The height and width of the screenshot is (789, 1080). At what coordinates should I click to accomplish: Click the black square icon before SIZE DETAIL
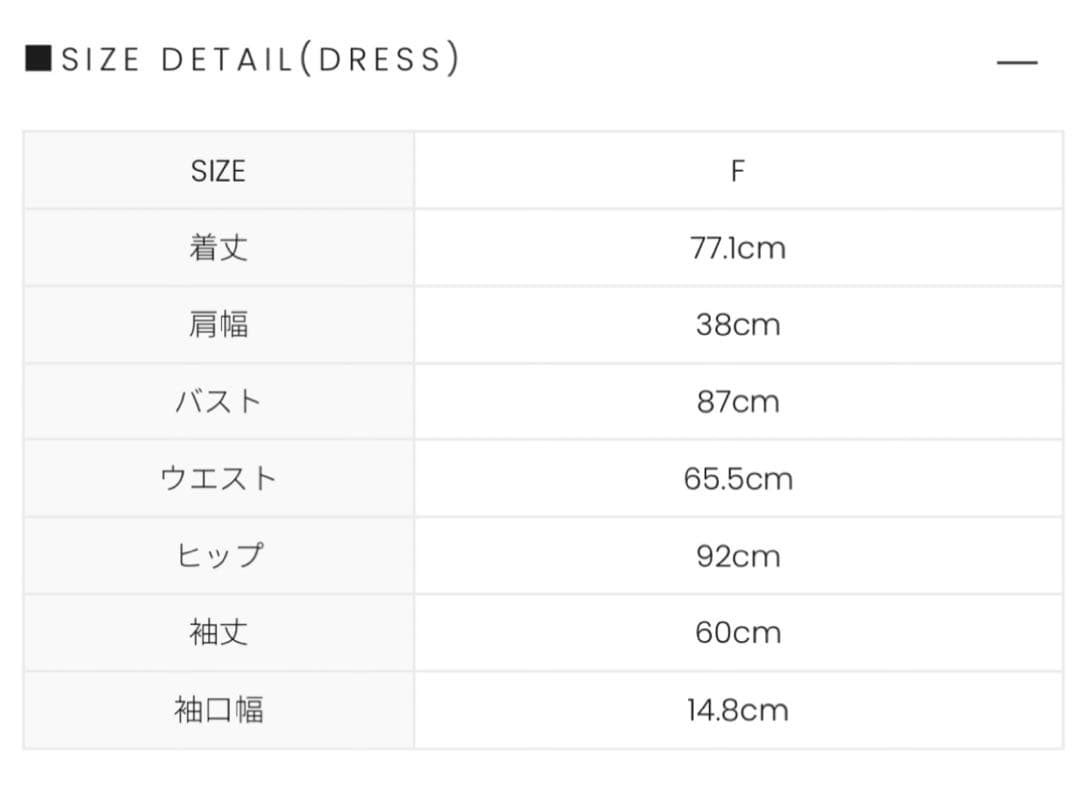point(37,58)
